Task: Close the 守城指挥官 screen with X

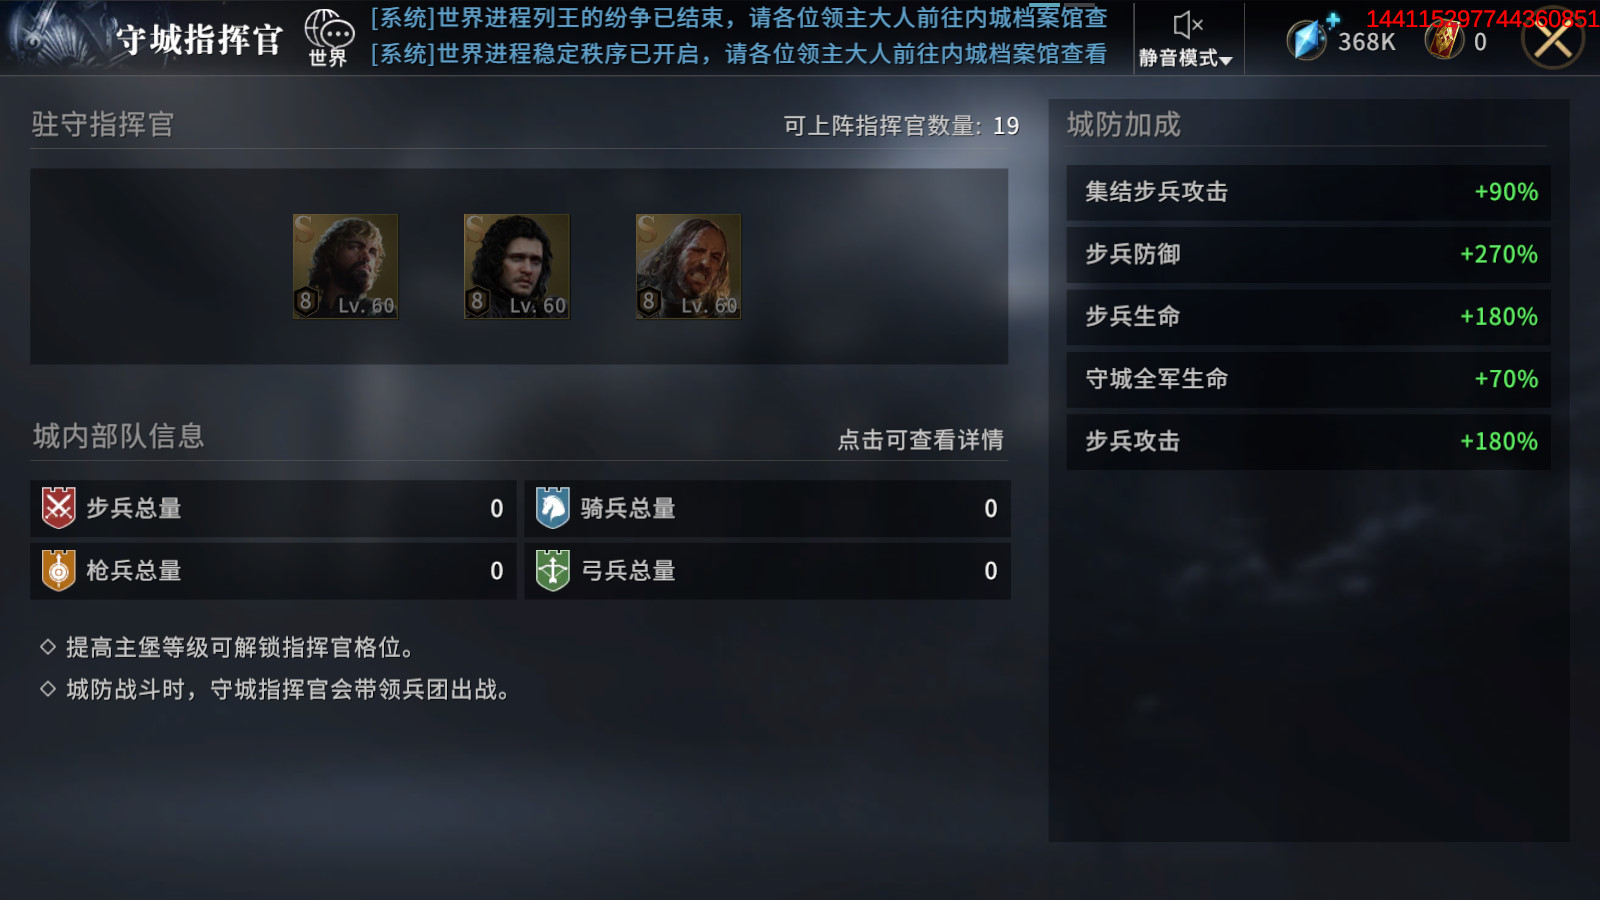Action: click(1553, 38)
